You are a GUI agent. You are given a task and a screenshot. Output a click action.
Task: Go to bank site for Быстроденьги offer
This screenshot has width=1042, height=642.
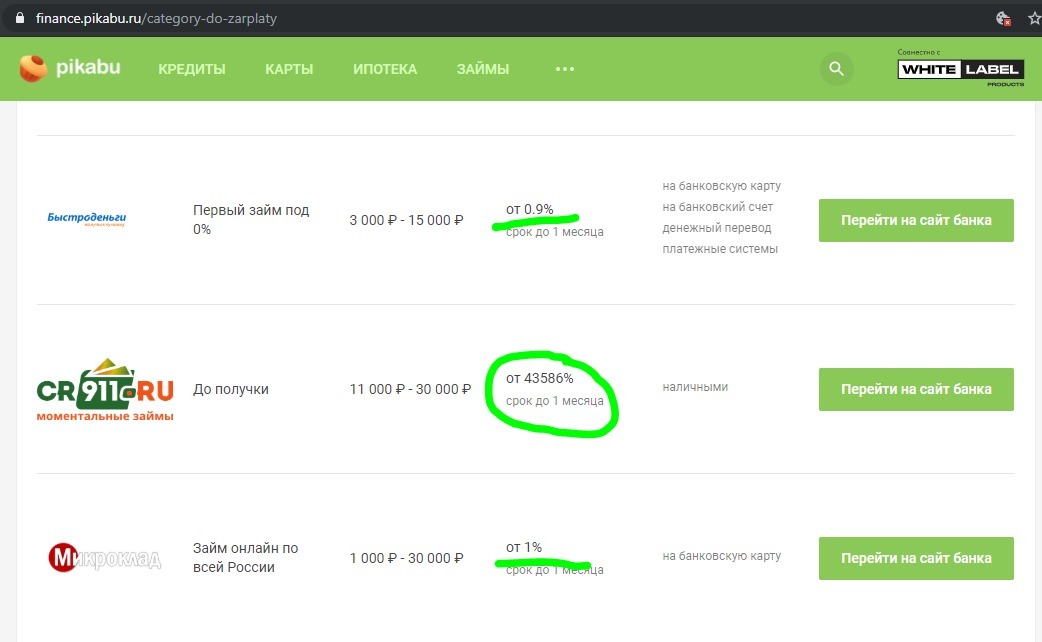pos(916,220)
